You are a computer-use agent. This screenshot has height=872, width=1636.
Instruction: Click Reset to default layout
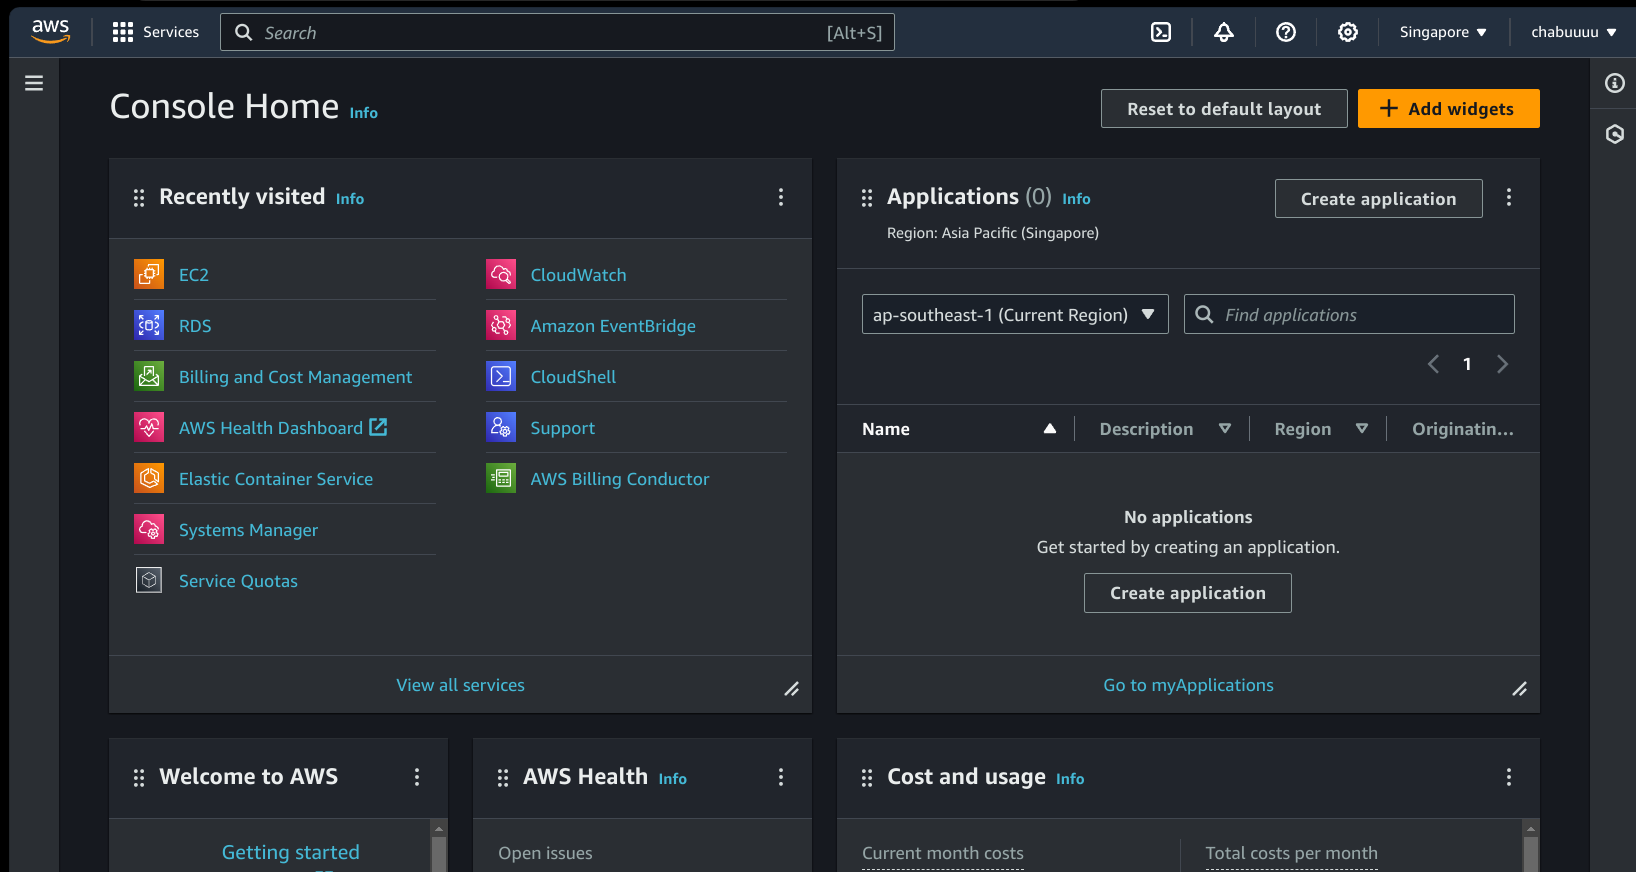point(1224,109)
